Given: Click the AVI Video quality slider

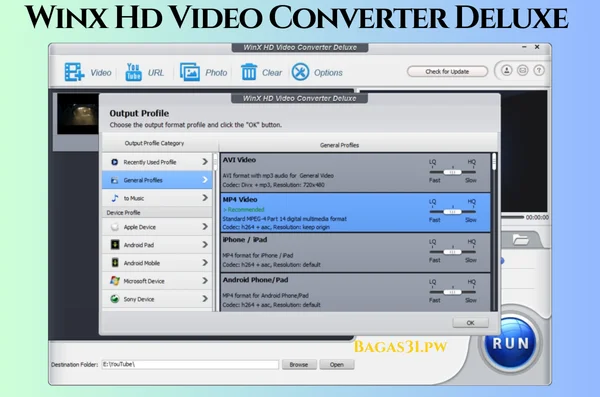Looking at the screenshot, I should pos(452,172).
